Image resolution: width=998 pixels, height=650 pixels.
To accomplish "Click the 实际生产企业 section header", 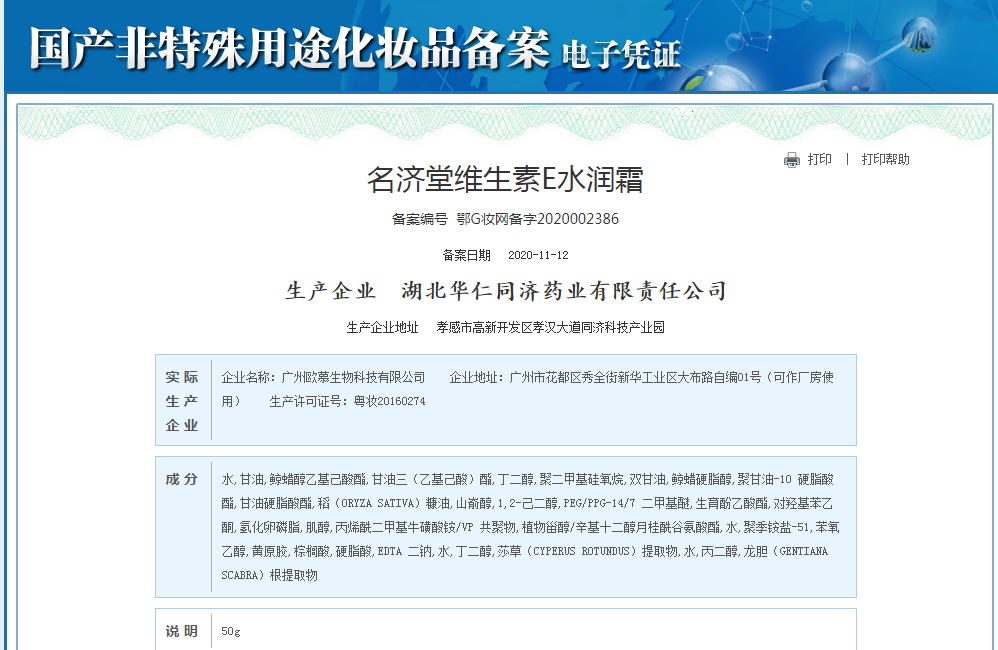I will (182, 401).
